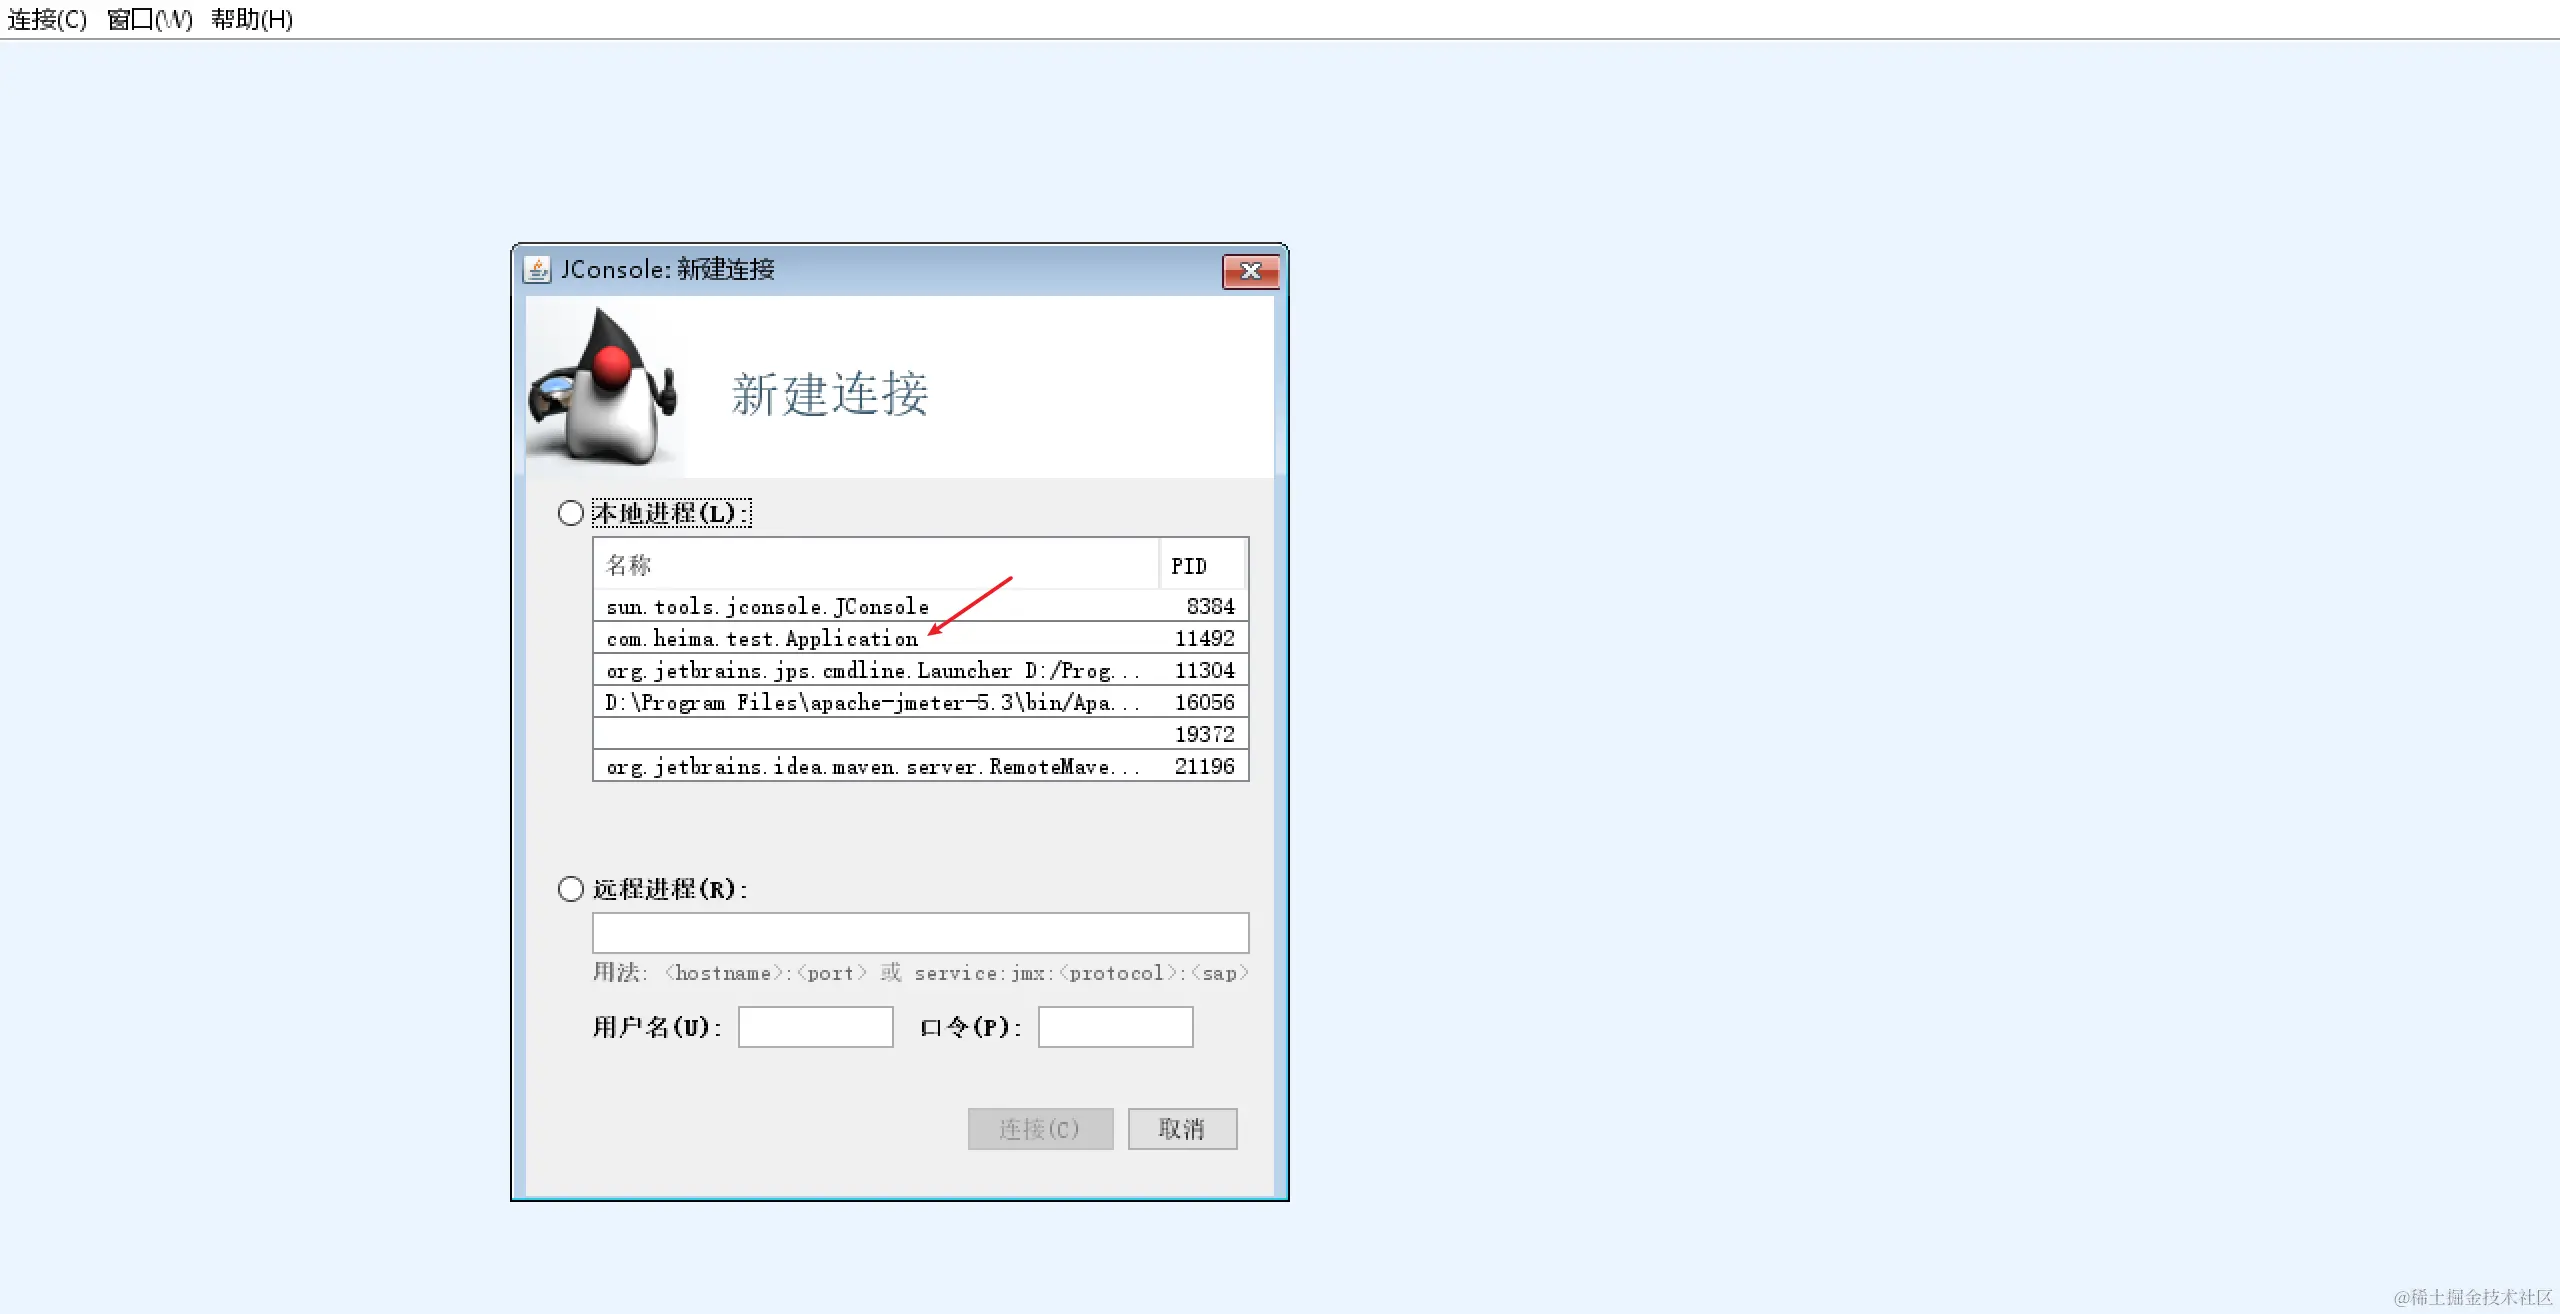
Task: Open the 帮助(H) menu
Action: tap(252, 19)
